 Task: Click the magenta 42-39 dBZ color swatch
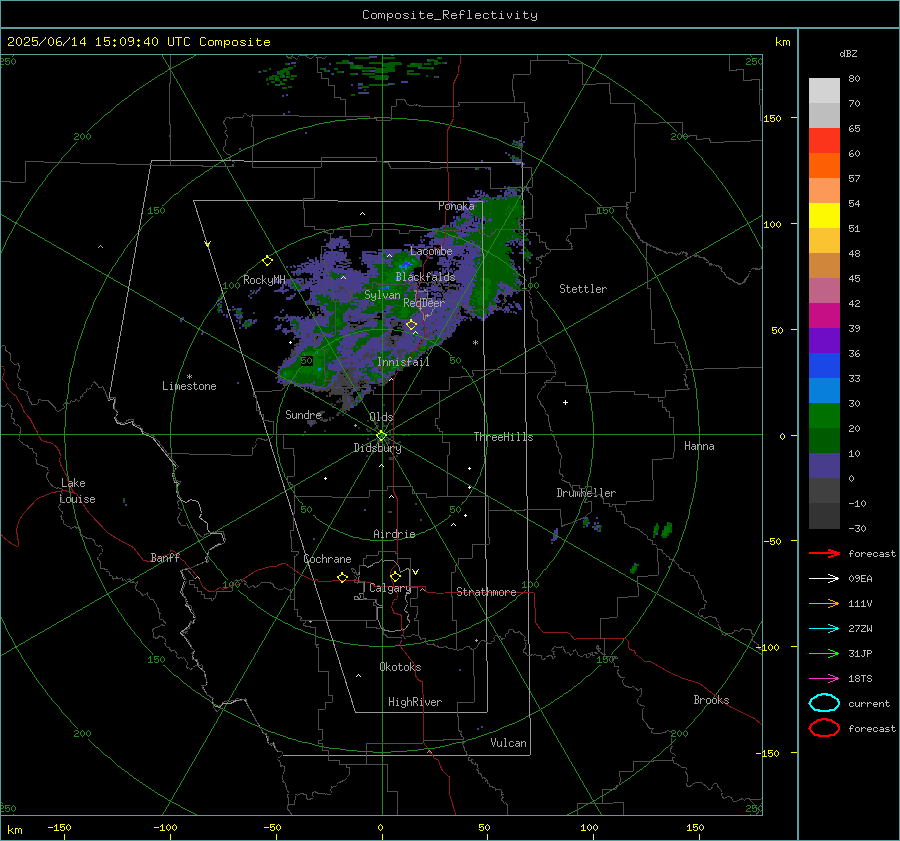(824, 316)
